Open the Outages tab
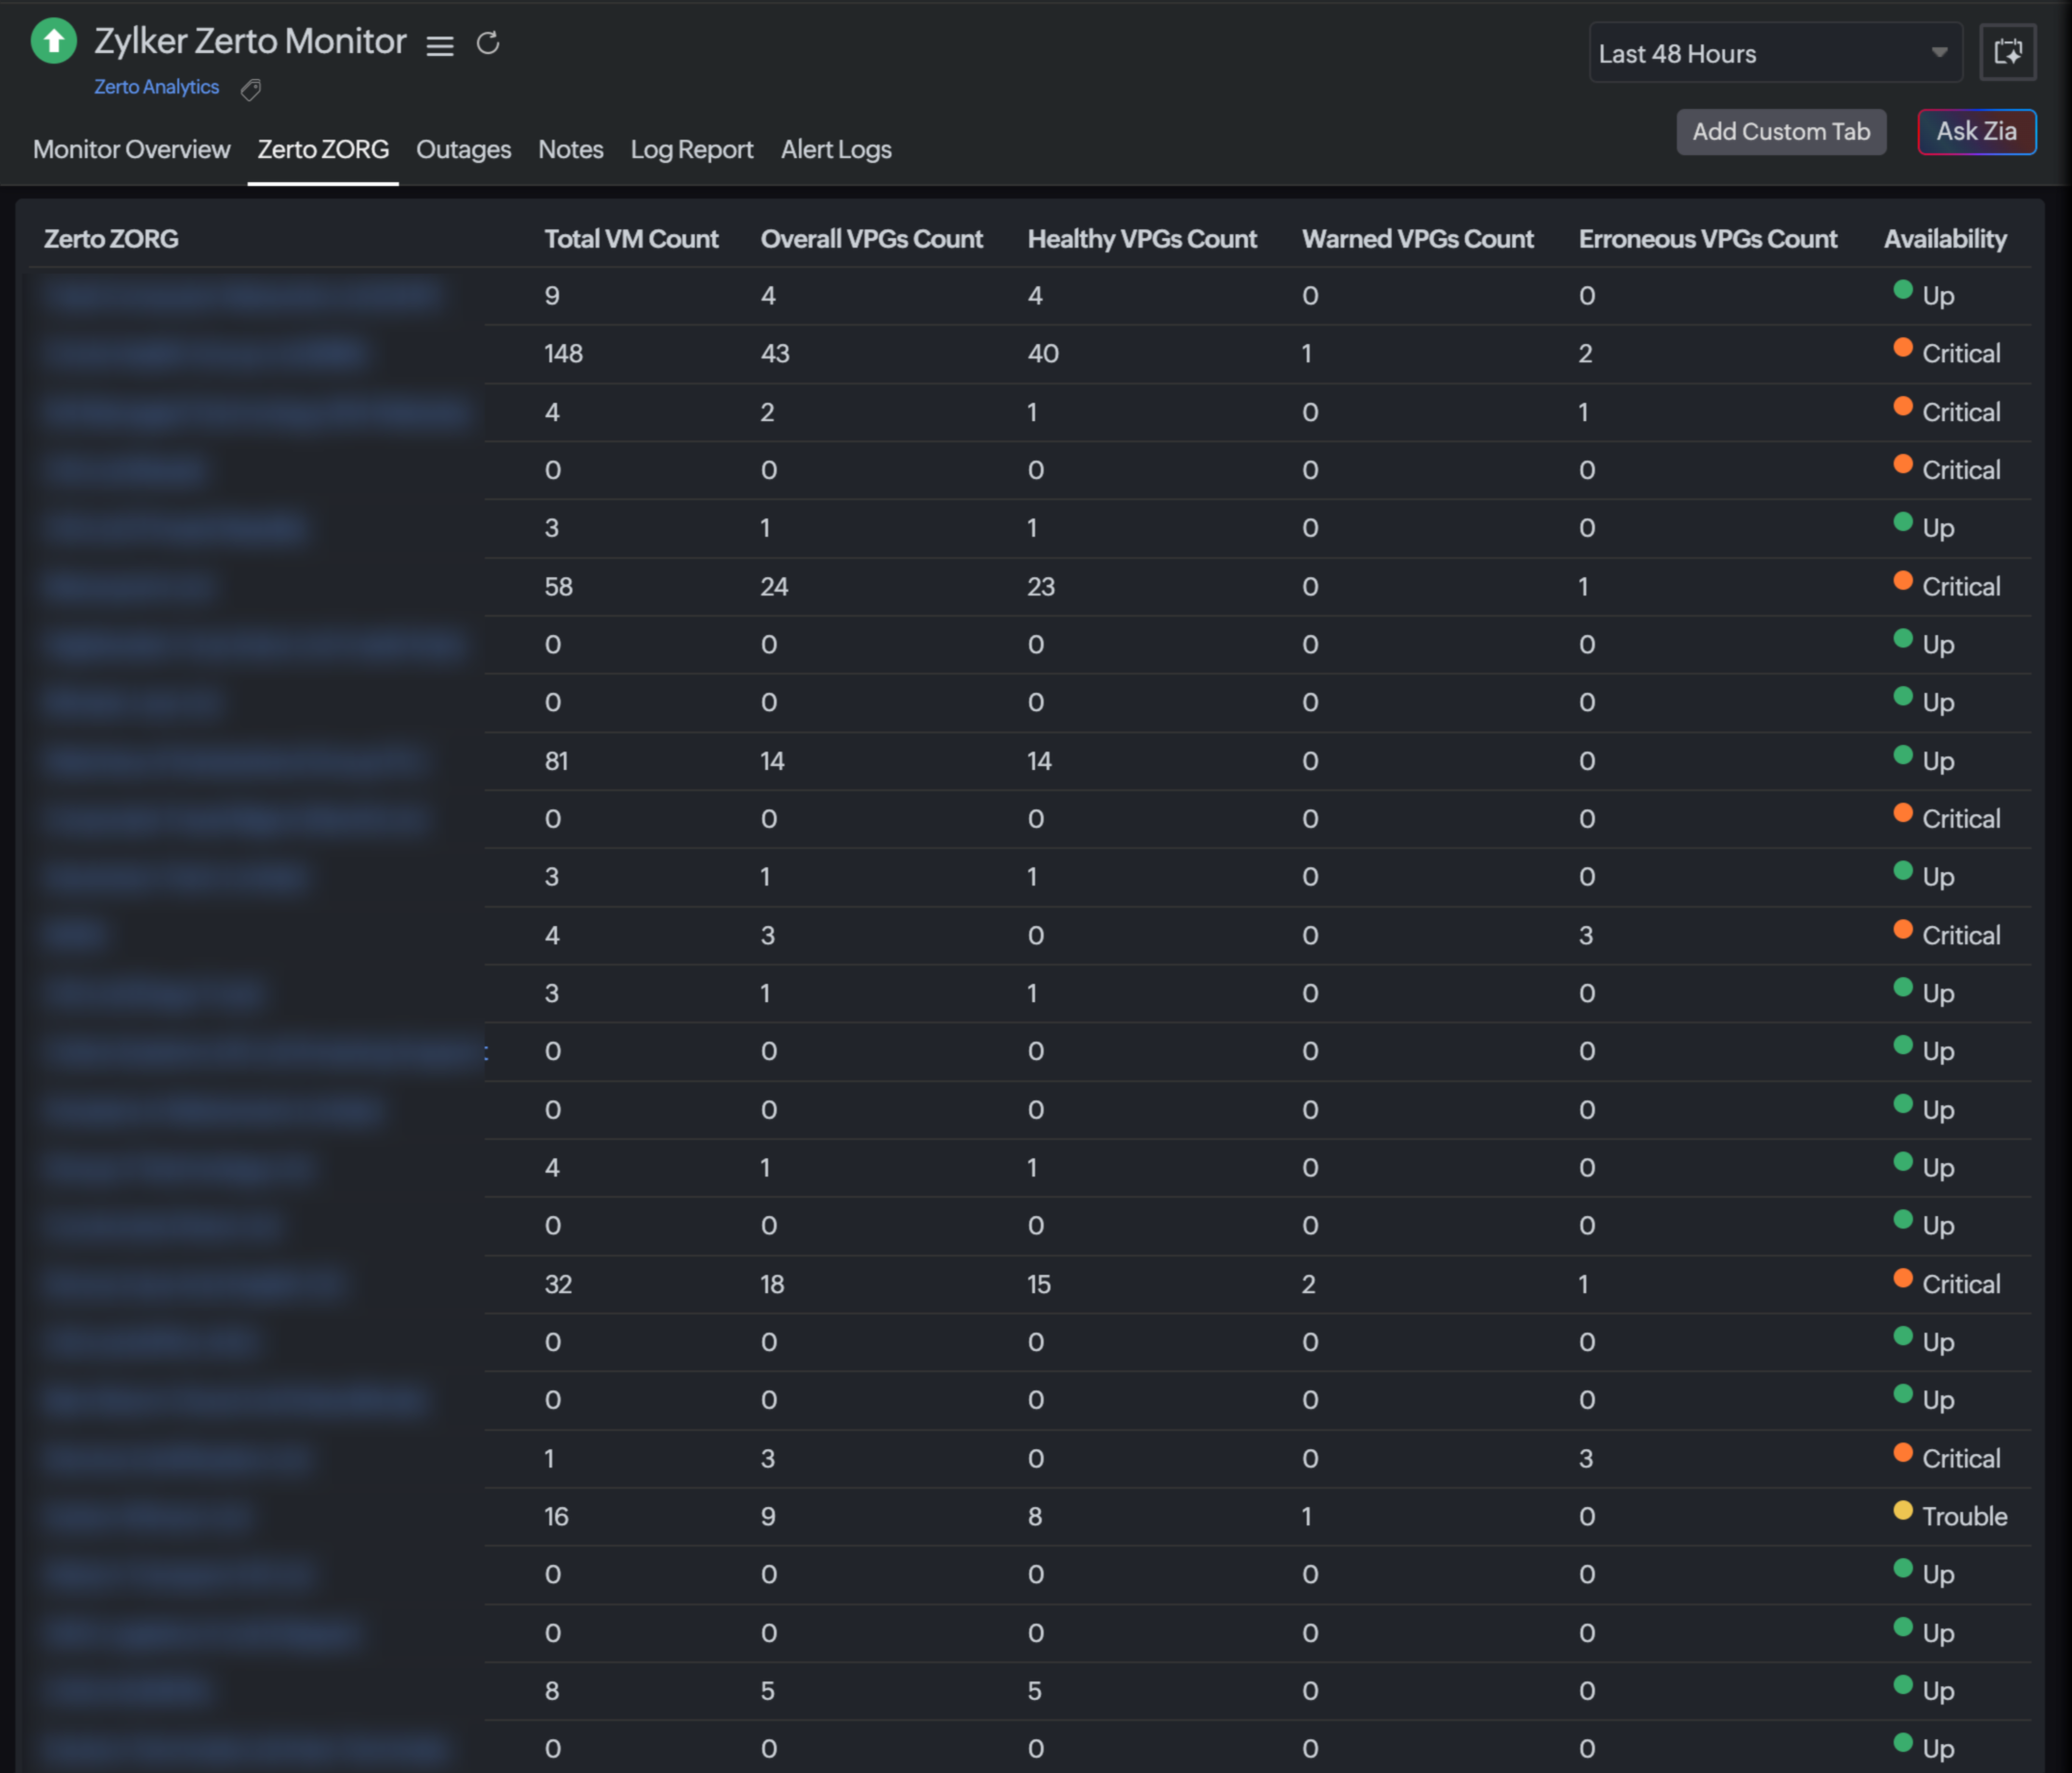2072x1773 pixels. click(x=463, y=150)
